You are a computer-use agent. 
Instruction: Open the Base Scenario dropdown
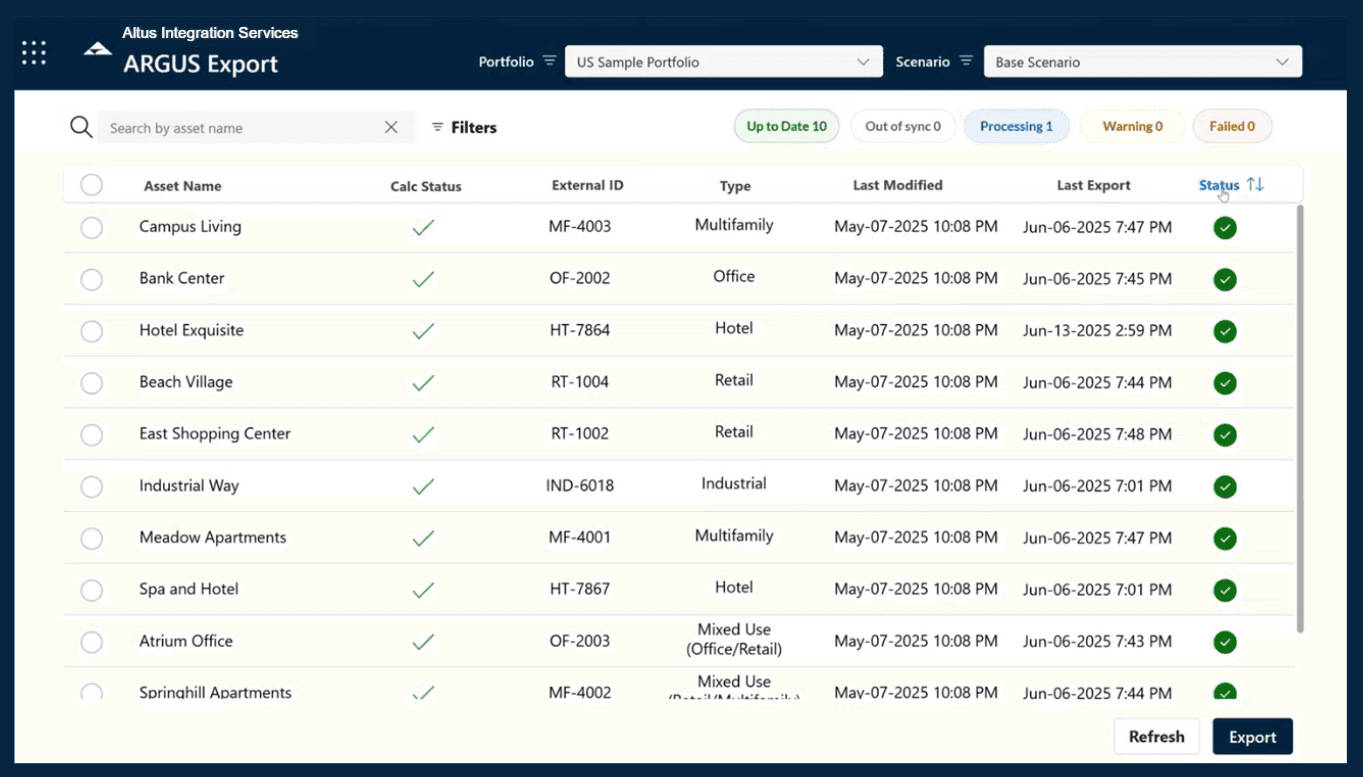1143,62
